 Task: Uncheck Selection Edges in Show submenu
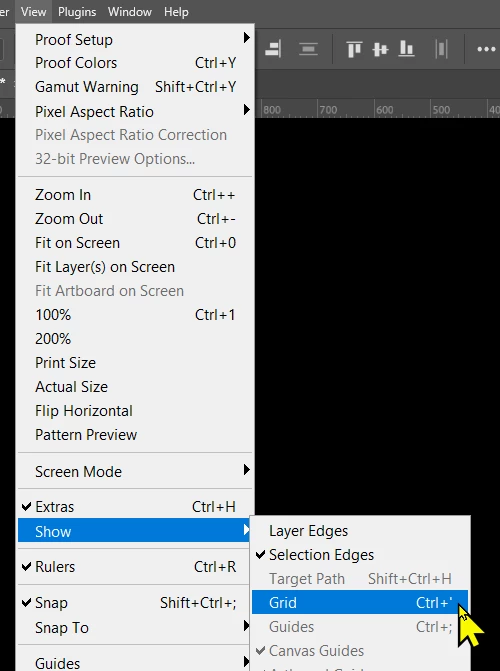(360, 555)
